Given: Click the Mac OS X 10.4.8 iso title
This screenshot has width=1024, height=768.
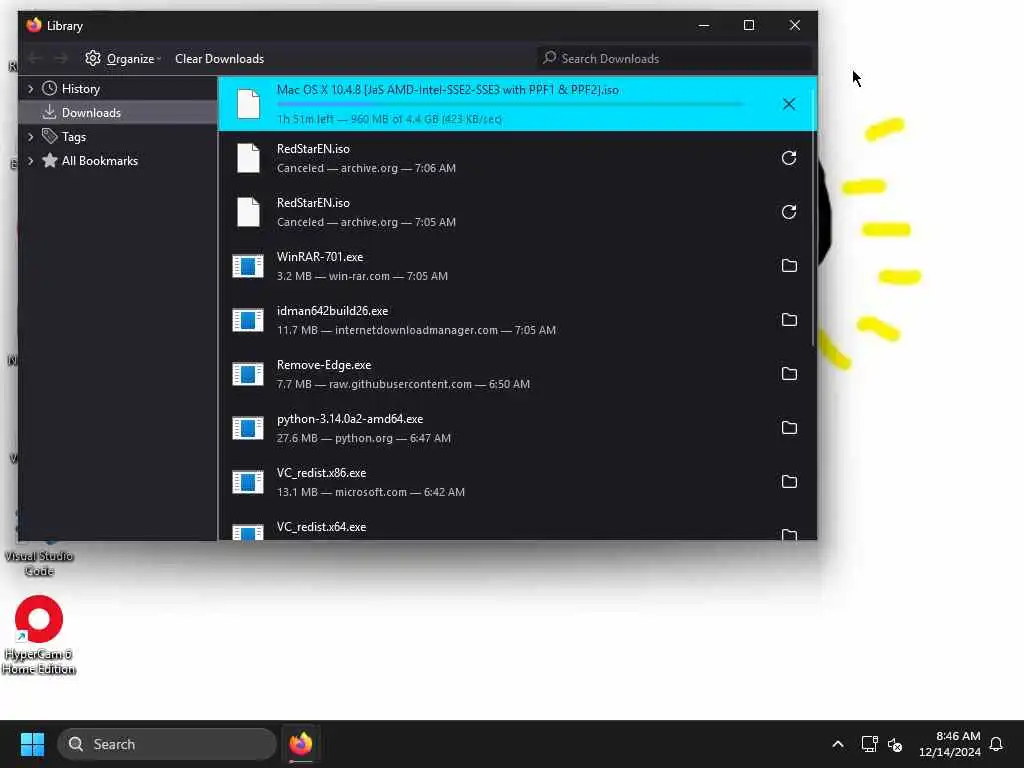Looking at the screenshot, I should click(447, 89).
